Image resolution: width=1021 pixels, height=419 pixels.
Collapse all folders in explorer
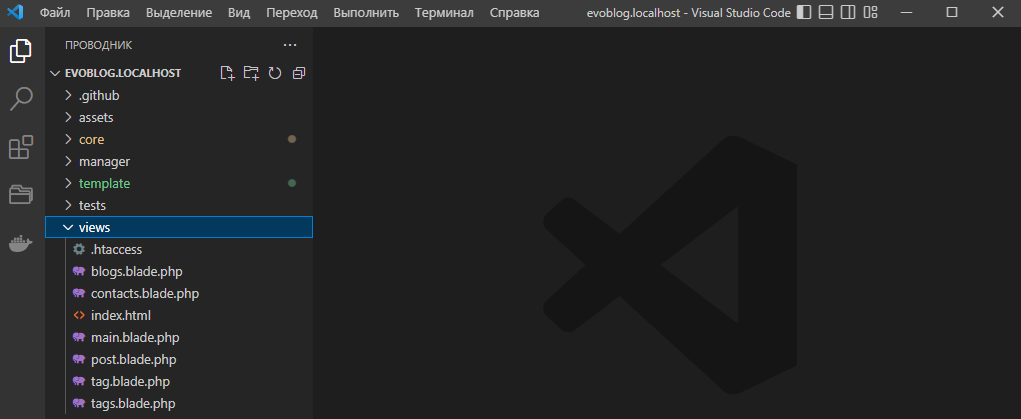(x=298, y=73)
